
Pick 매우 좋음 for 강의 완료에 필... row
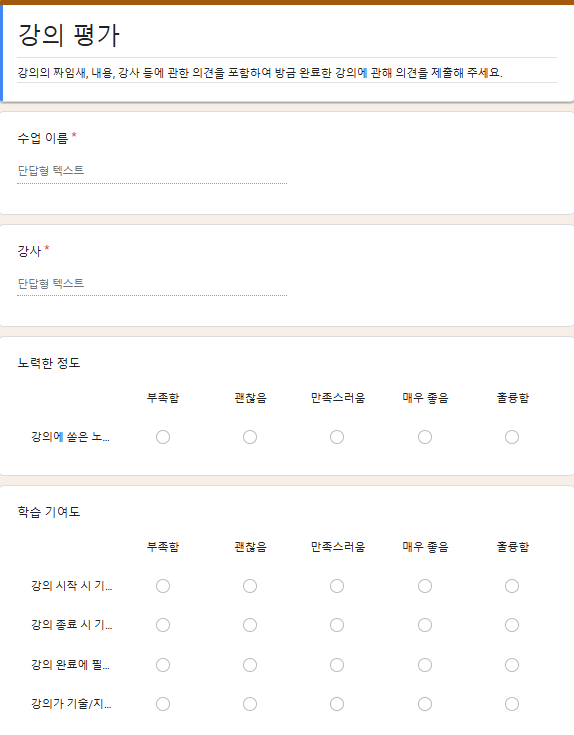pos(425,665)
